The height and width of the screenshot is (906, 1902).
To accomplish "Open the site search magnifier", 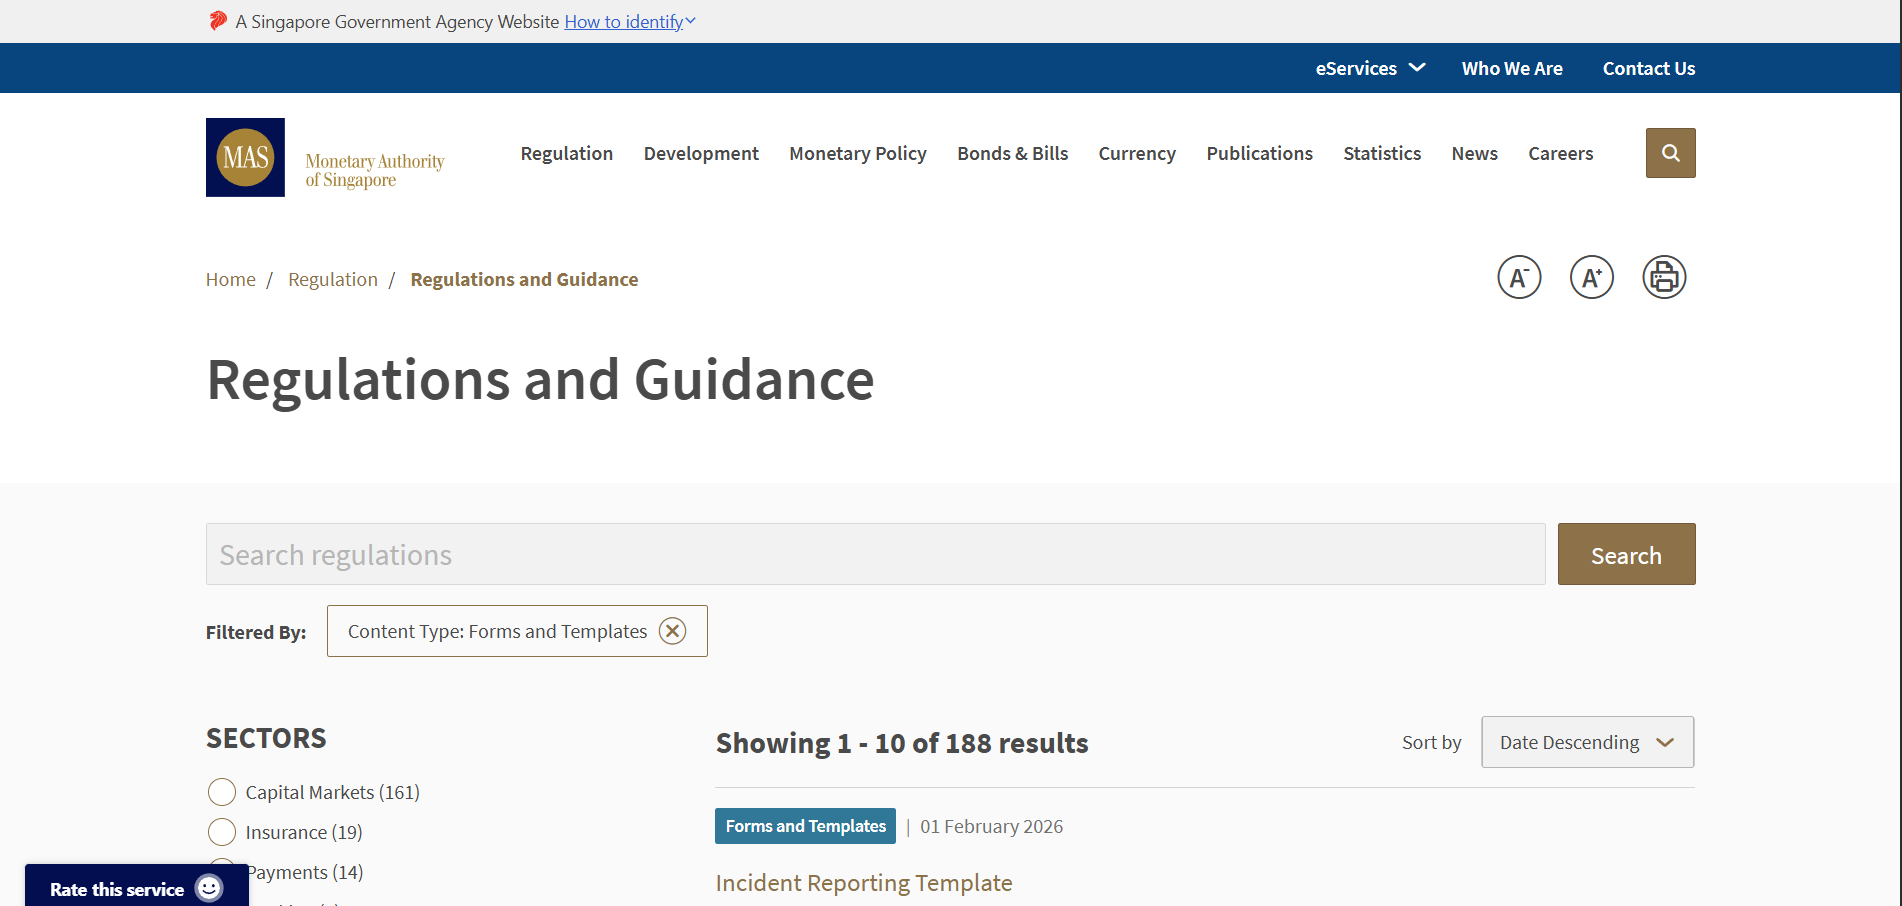I will pyautogui.click(x=1669, y=153).
